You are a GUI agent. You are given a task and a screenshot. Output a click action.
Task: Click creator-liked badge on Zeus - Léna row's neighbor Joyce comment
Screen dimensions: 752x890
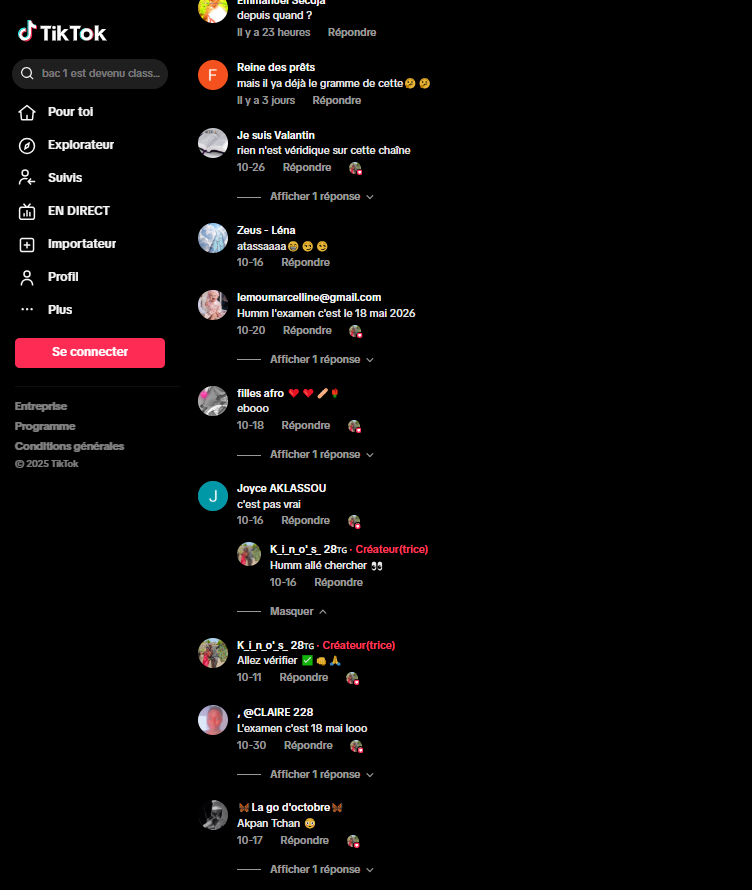pyautogui.click(x=354, y=521)
